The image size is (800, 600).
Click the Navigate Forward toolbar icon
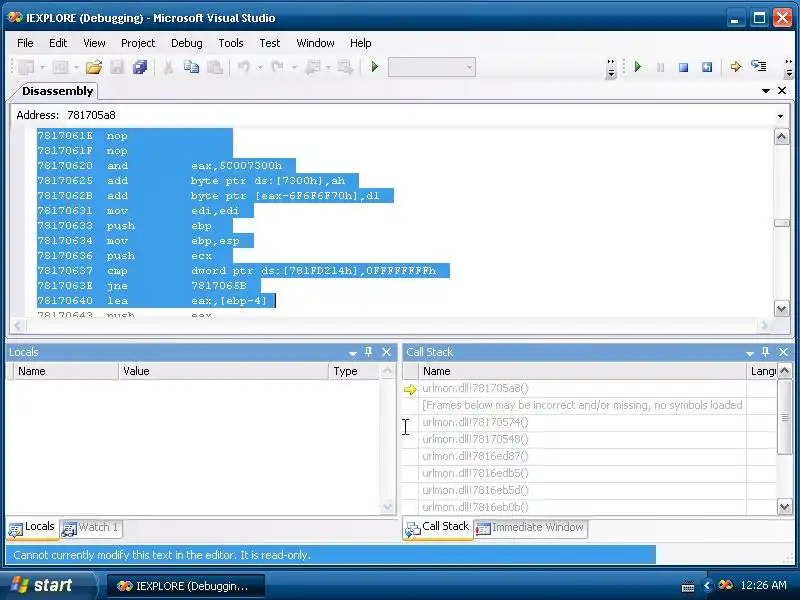click(x=345, y=67)
